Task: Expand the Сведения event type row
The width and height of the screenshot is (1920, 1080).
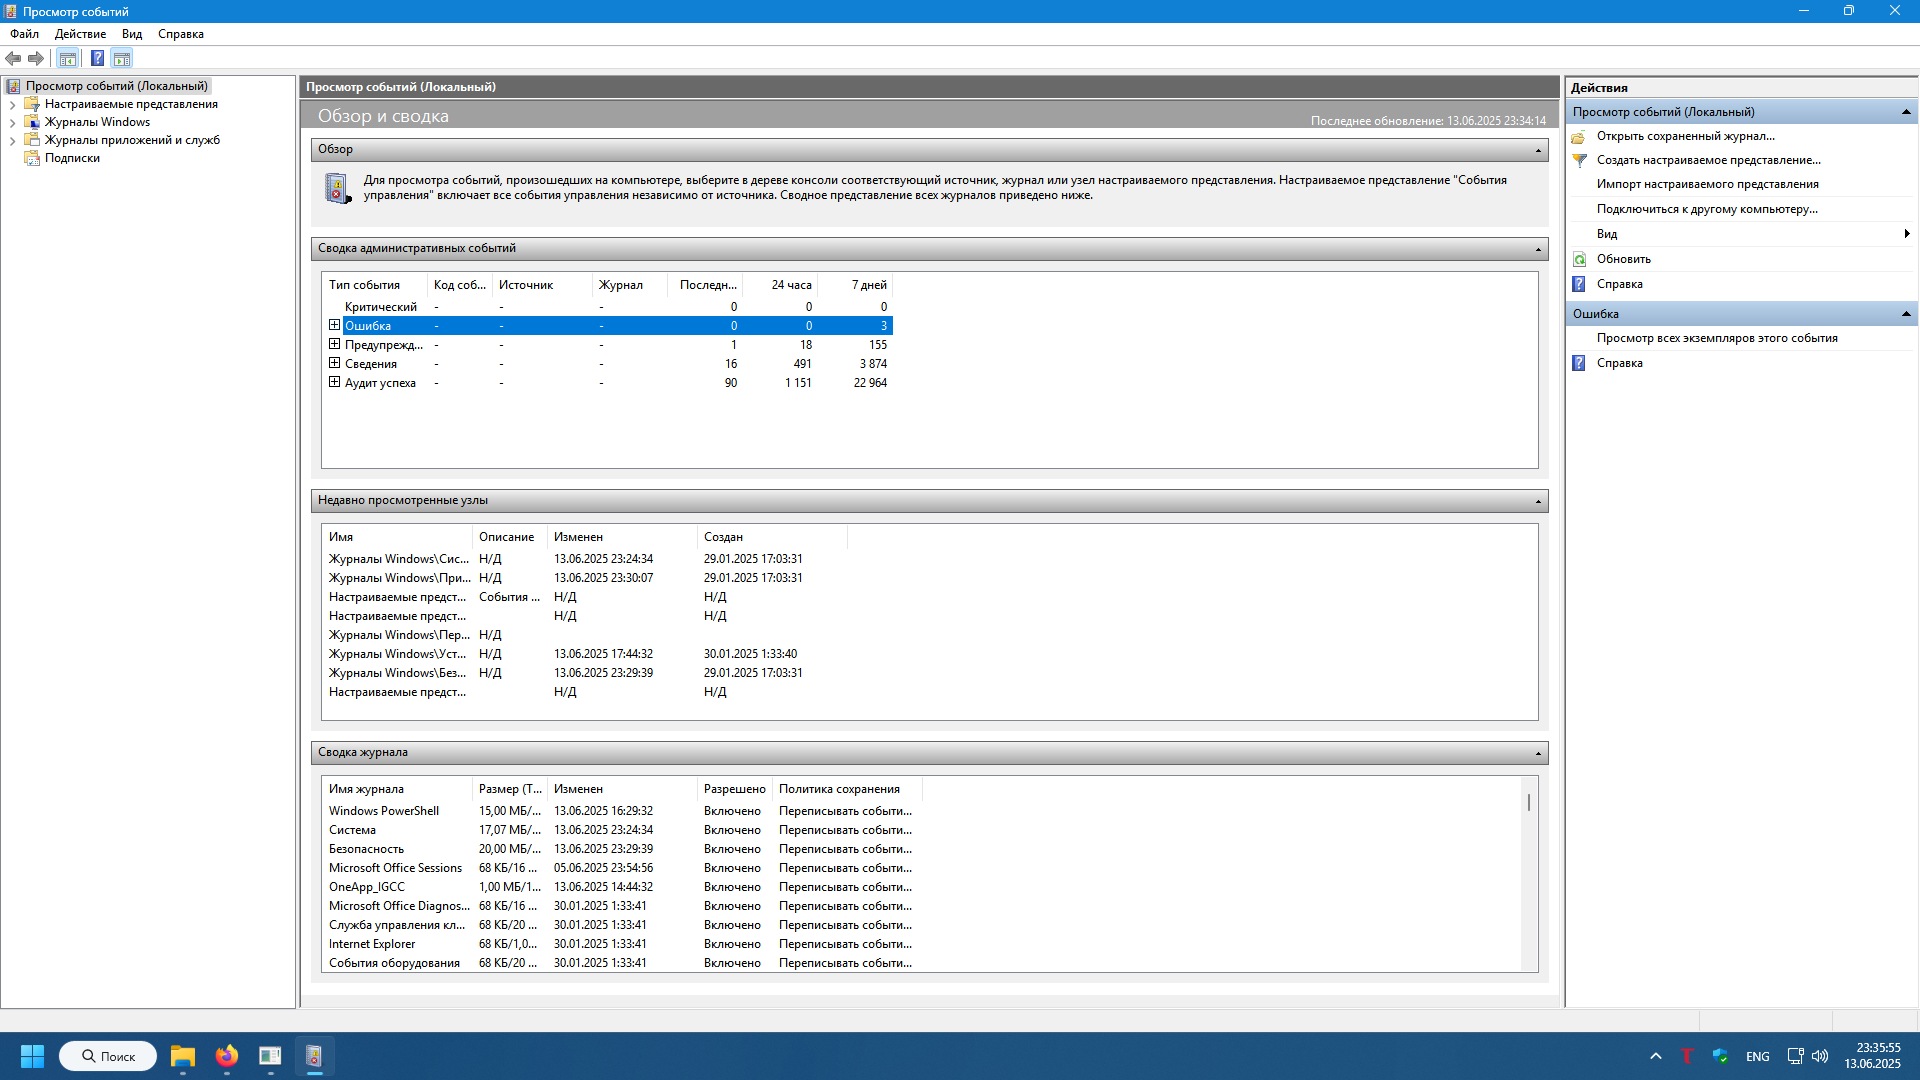Action: (x=335, y=363)
